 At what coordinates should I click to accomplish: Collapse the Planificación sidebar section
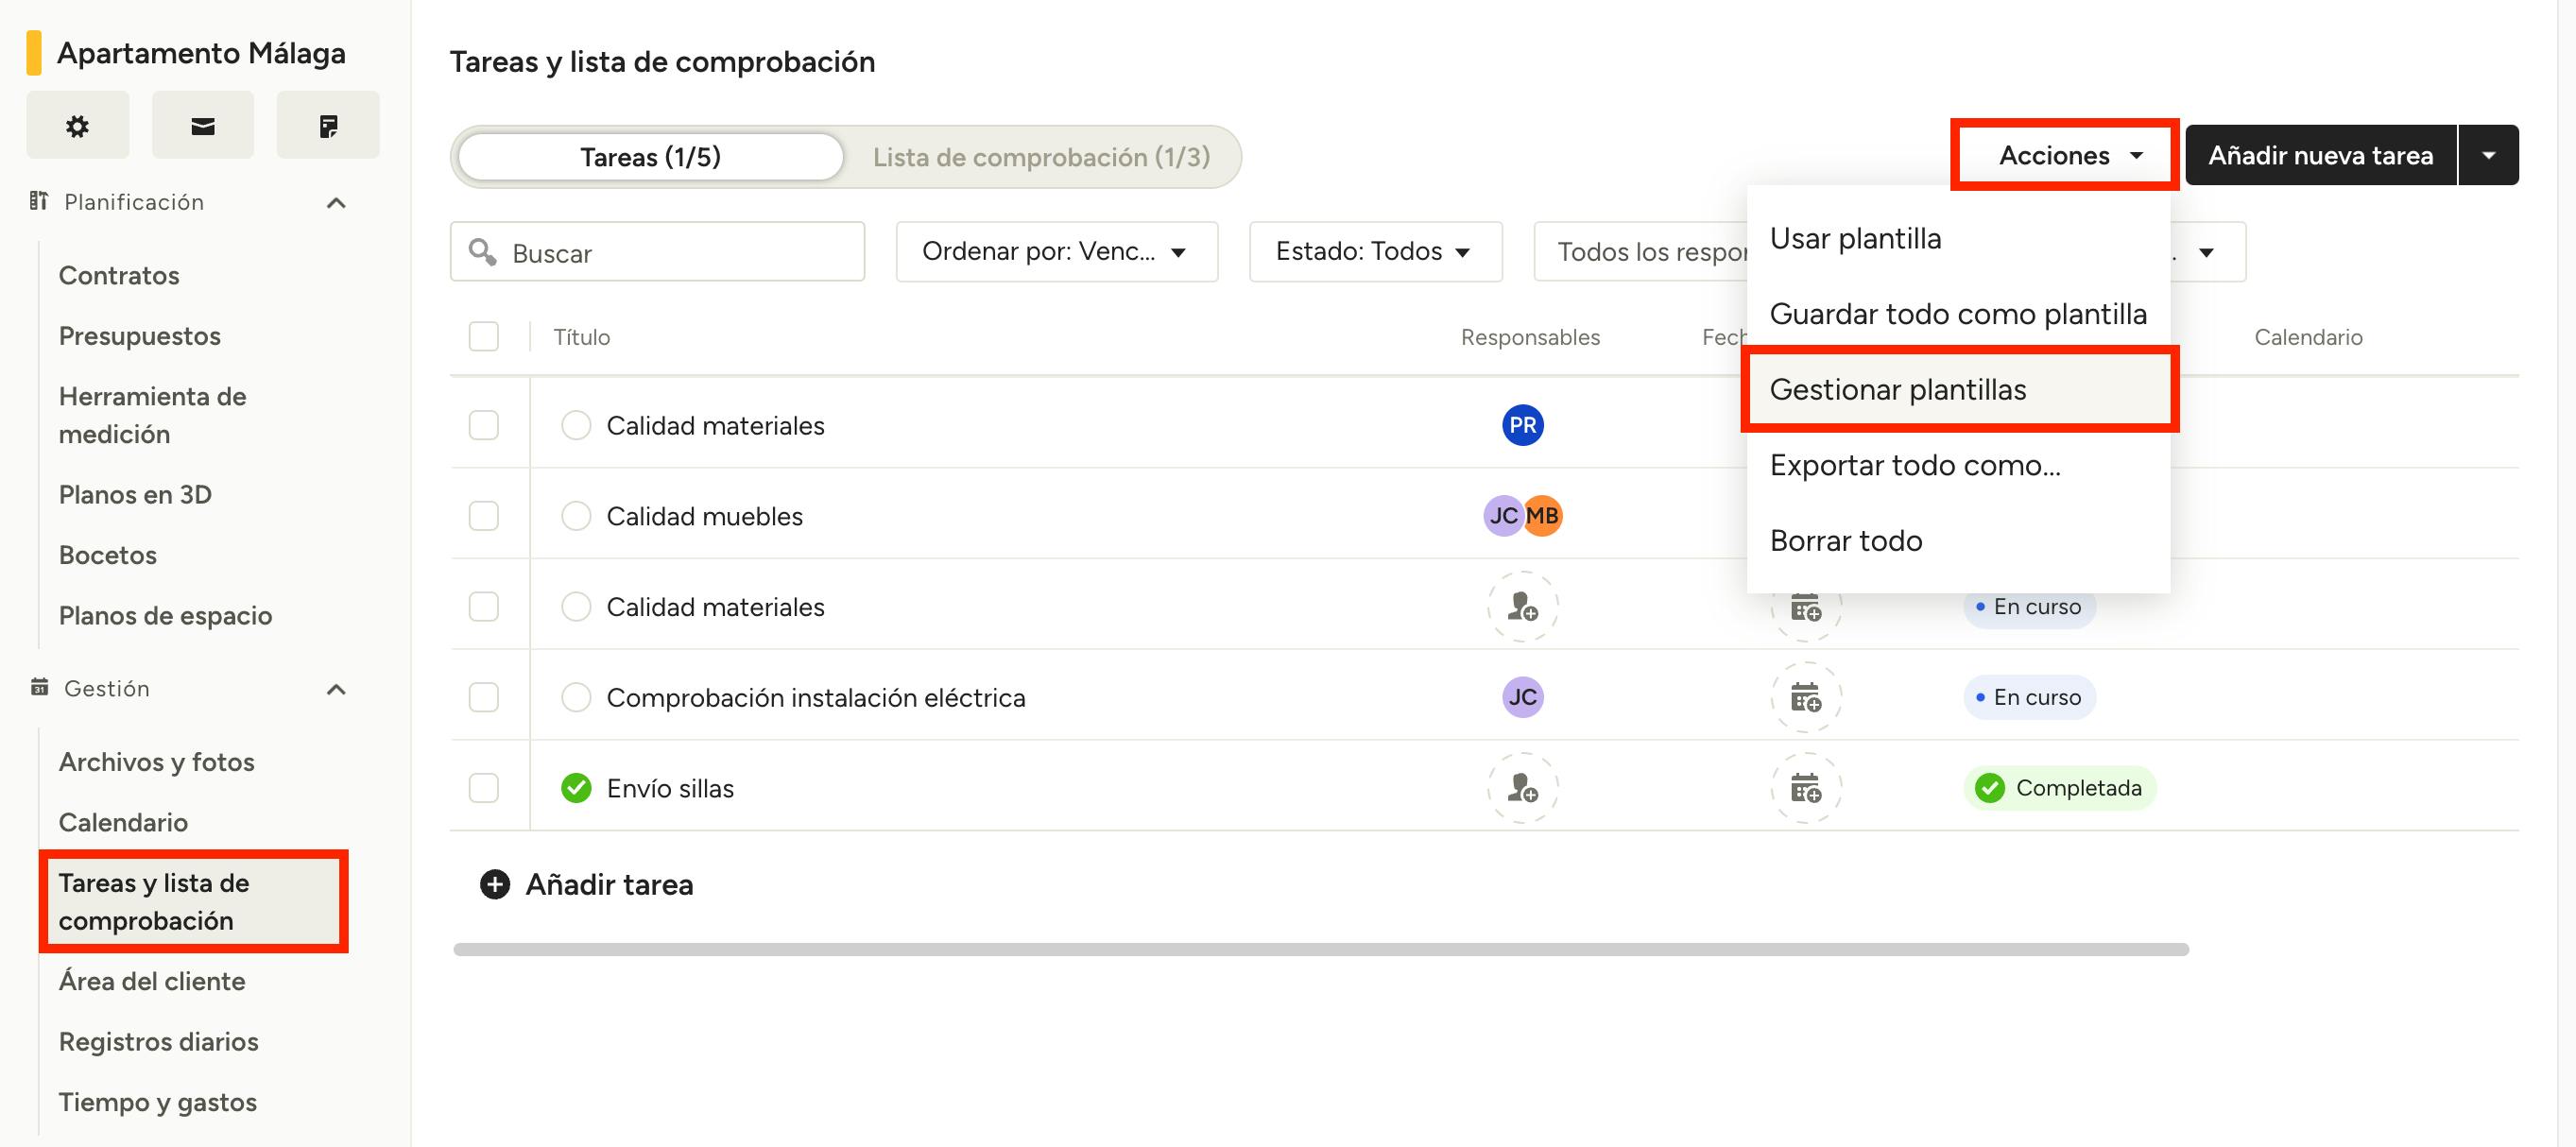point(337,203)
